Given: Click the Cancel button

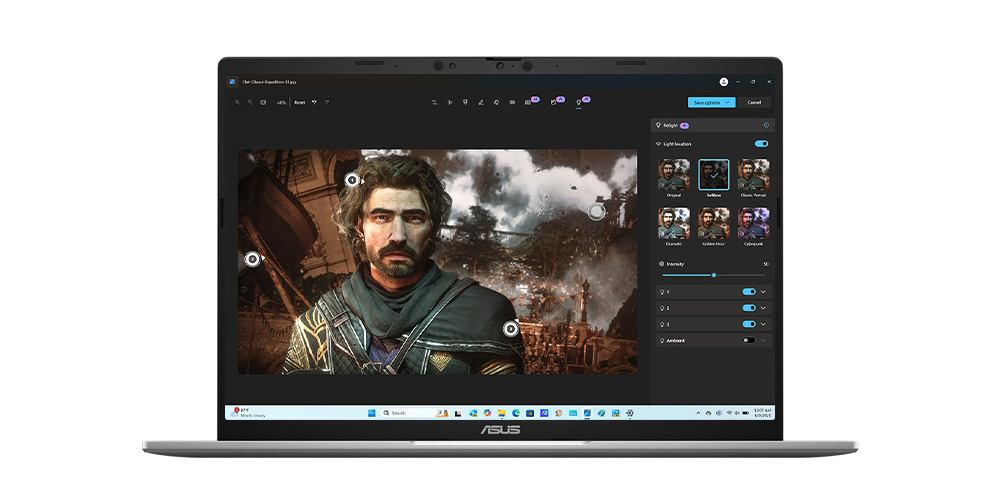Looking at the screenshot, I should pyautogui.click(x=754, y=102).
